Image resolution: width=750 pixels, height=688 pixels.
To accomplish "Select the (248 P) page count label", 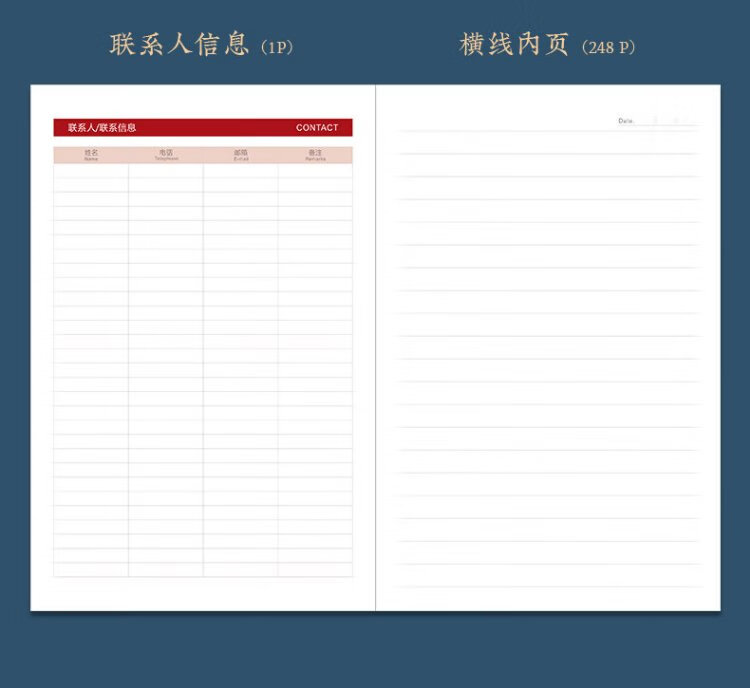I will [x=608, y=48].
